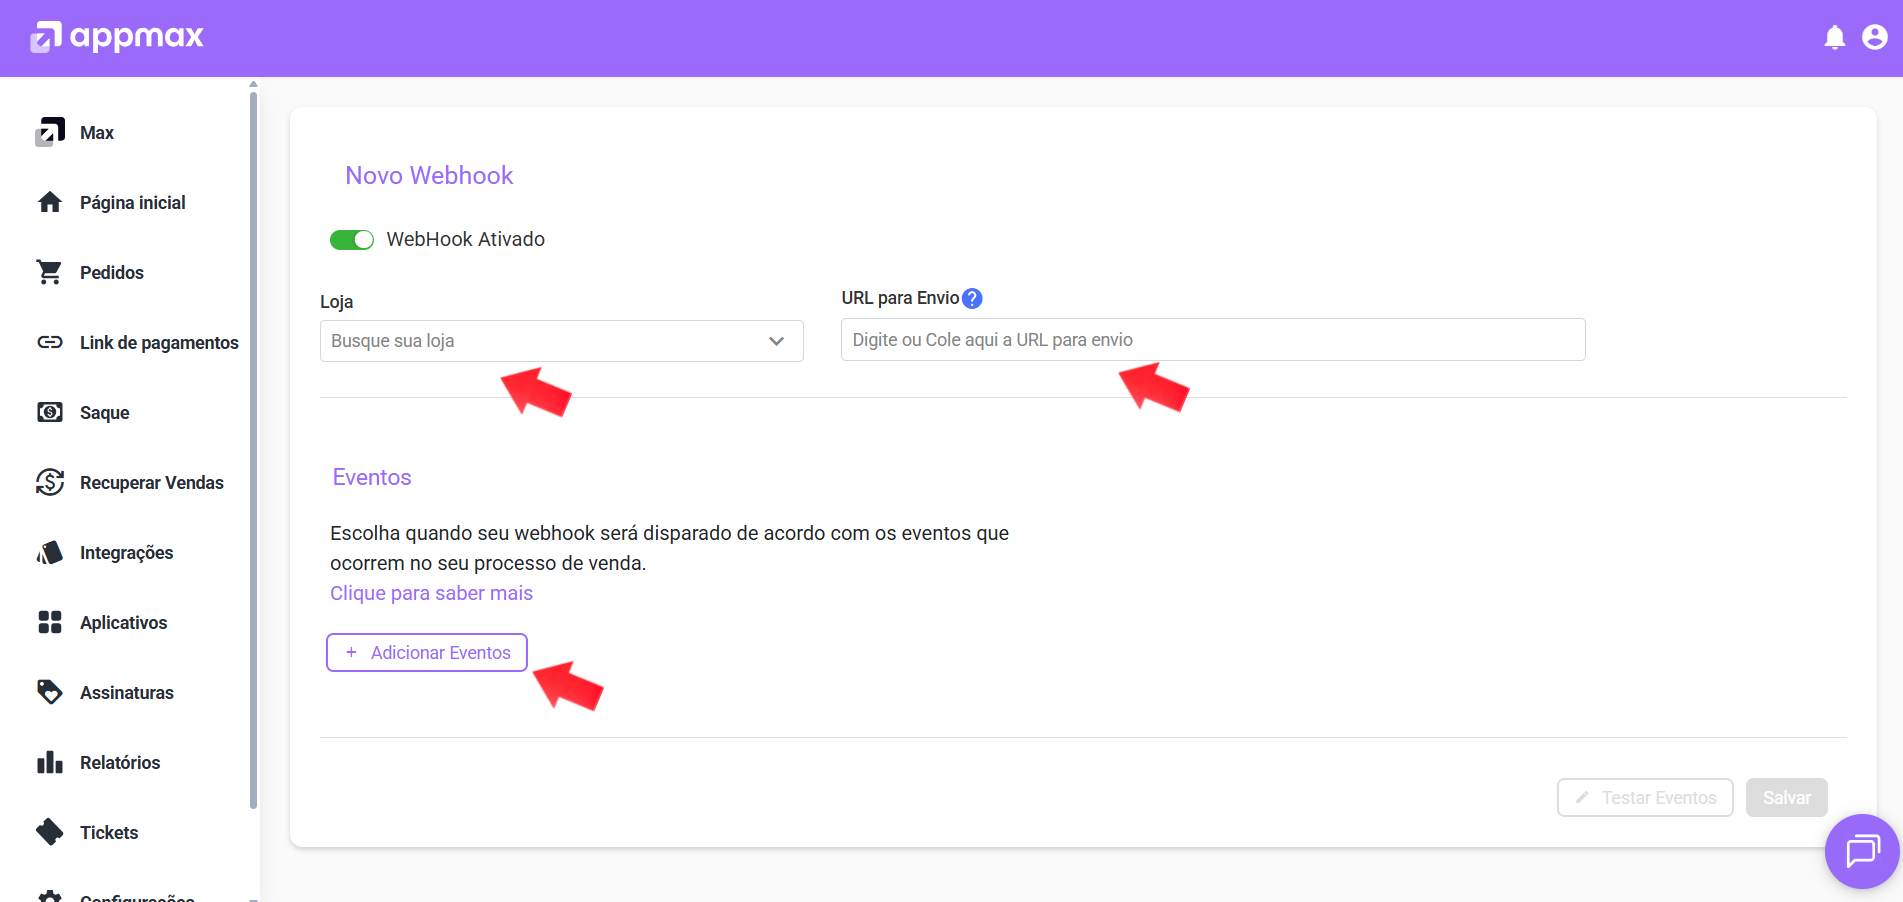The image size is (1903, 902).
Task: Select the Relatórios bar chart icon
Action: click(x=49, y=762)
